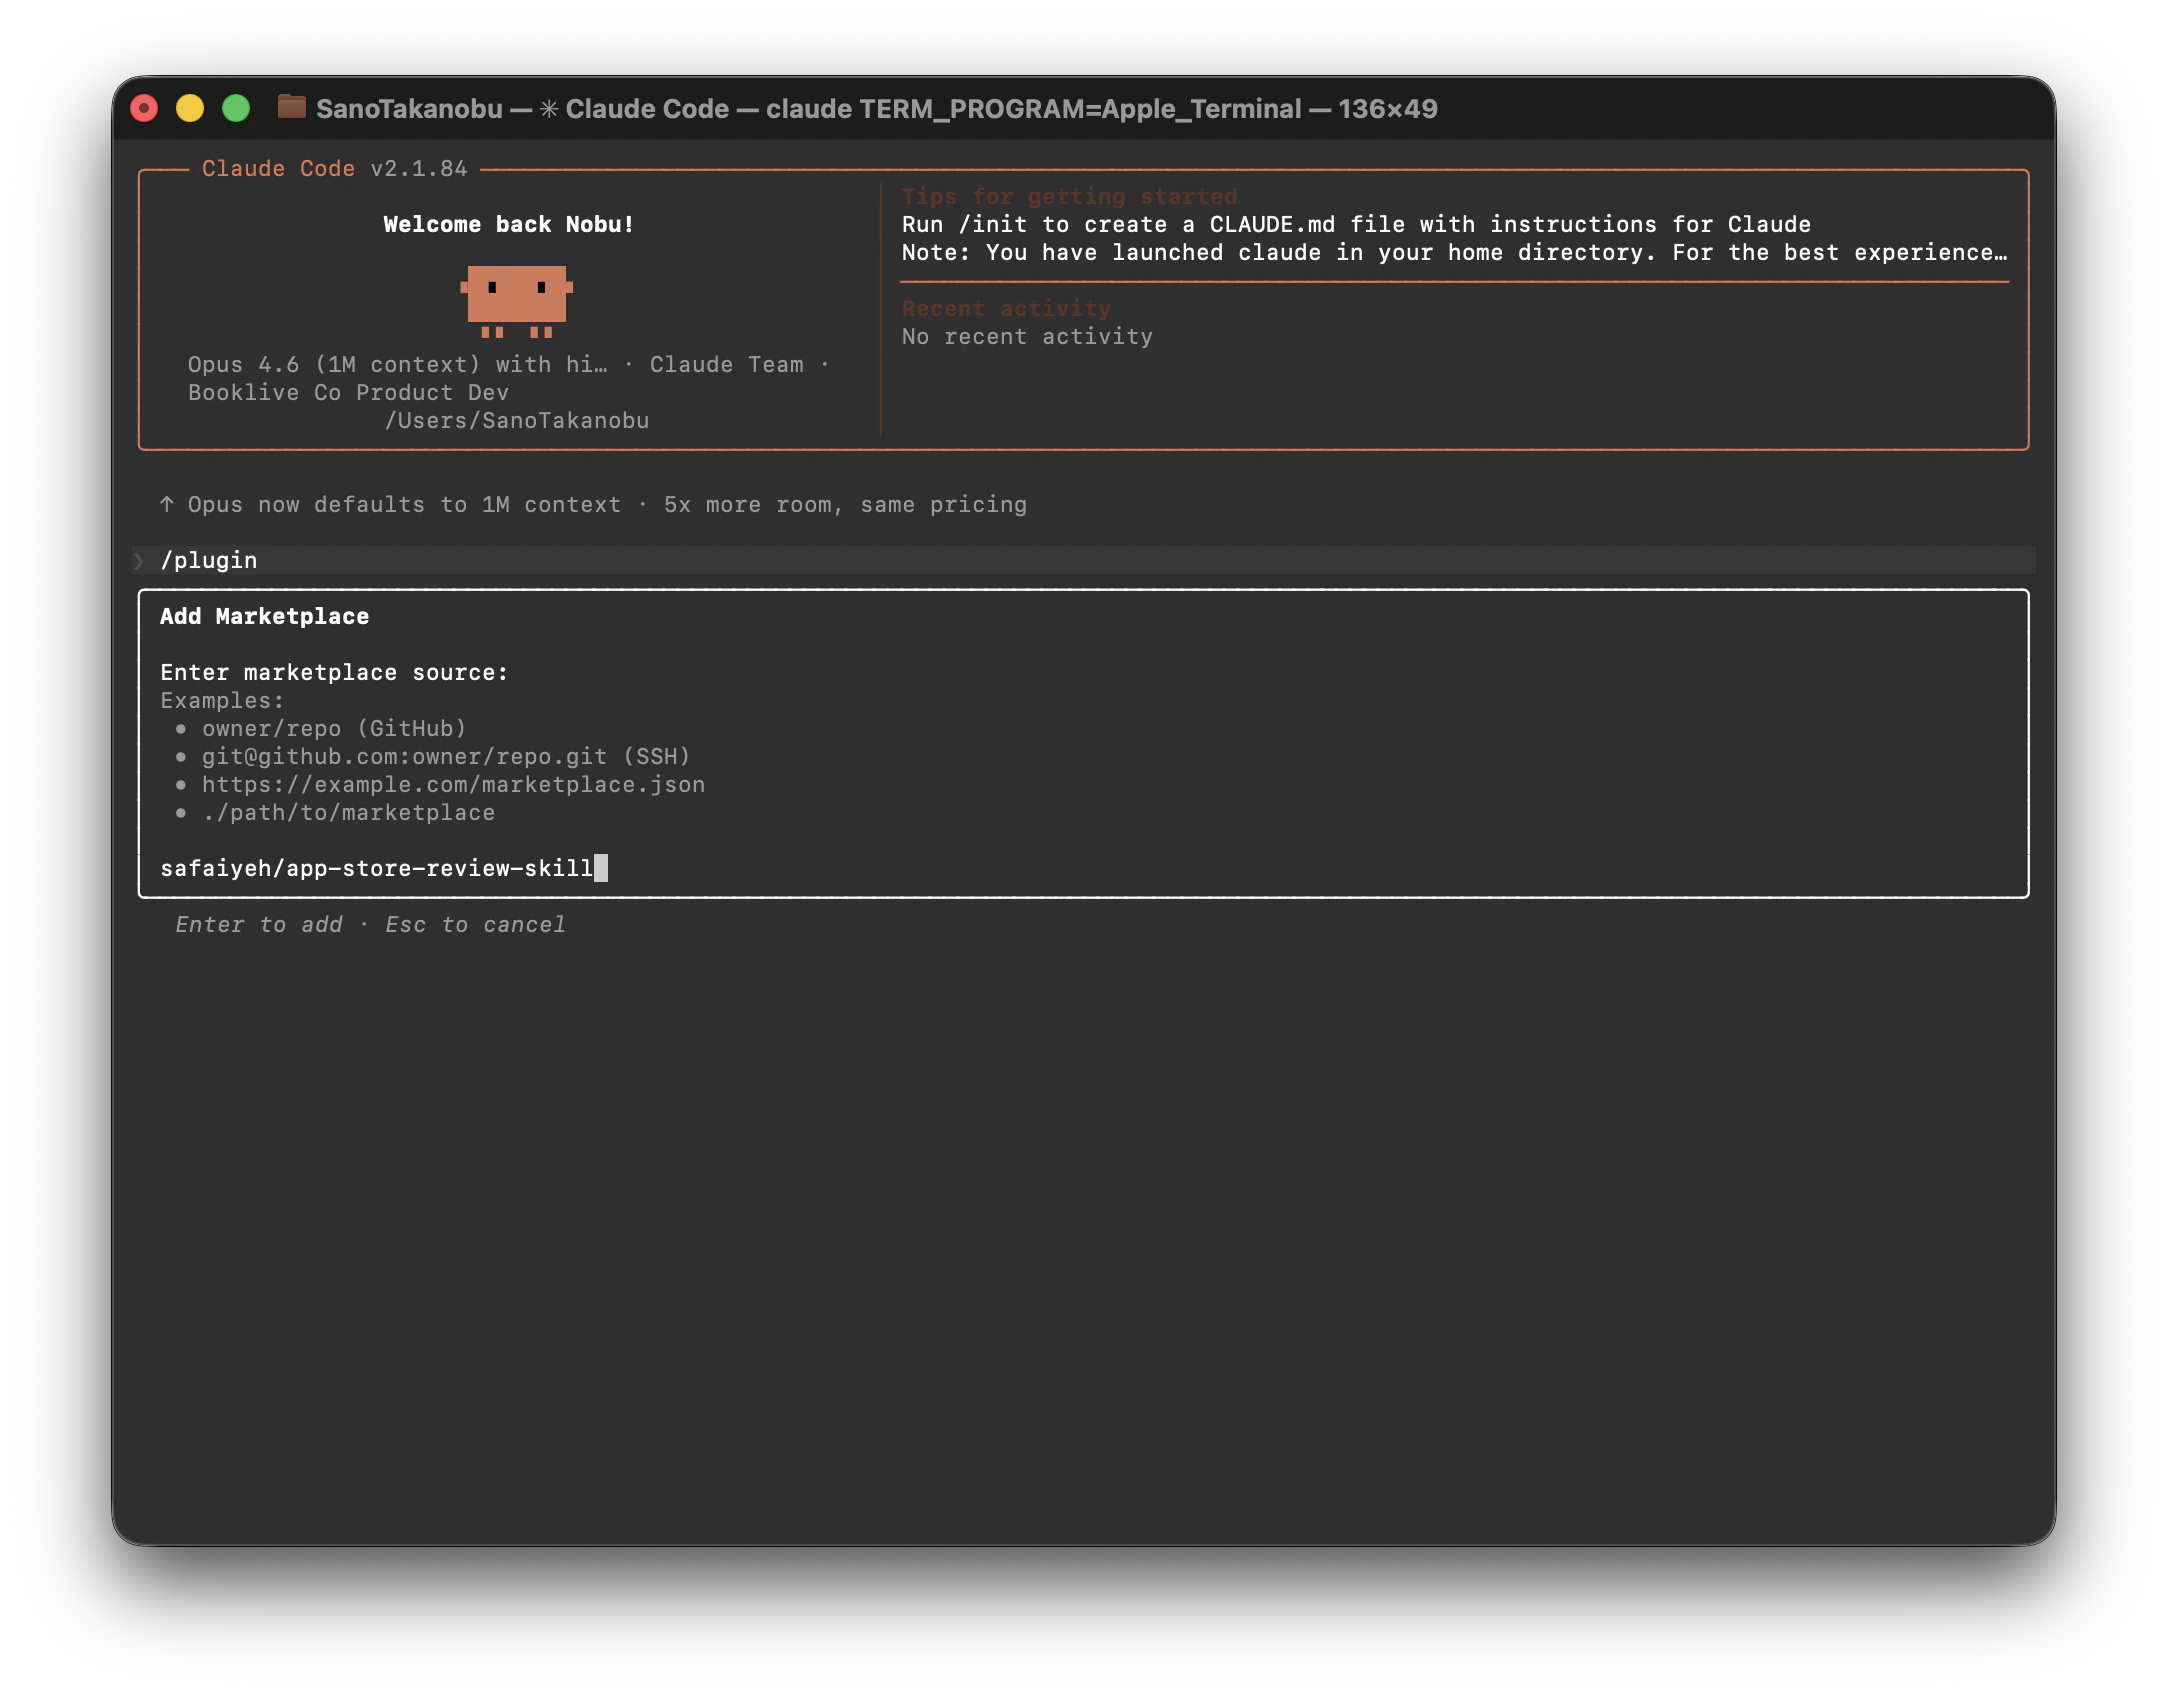Viewport: 2168px width, 1694px height.
Task: Click the 'Add Marketplace' heading
Action: pyautogui.click(x=264, y=616)
